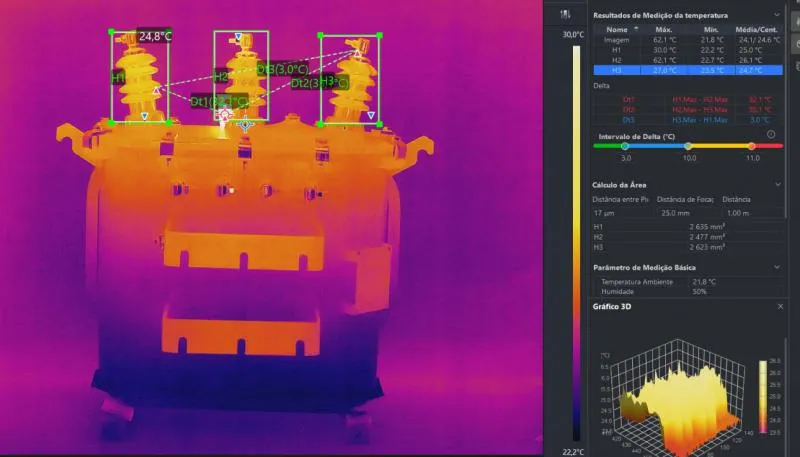
Task: Click the palette settings icon above color scale
Action: 566,14
